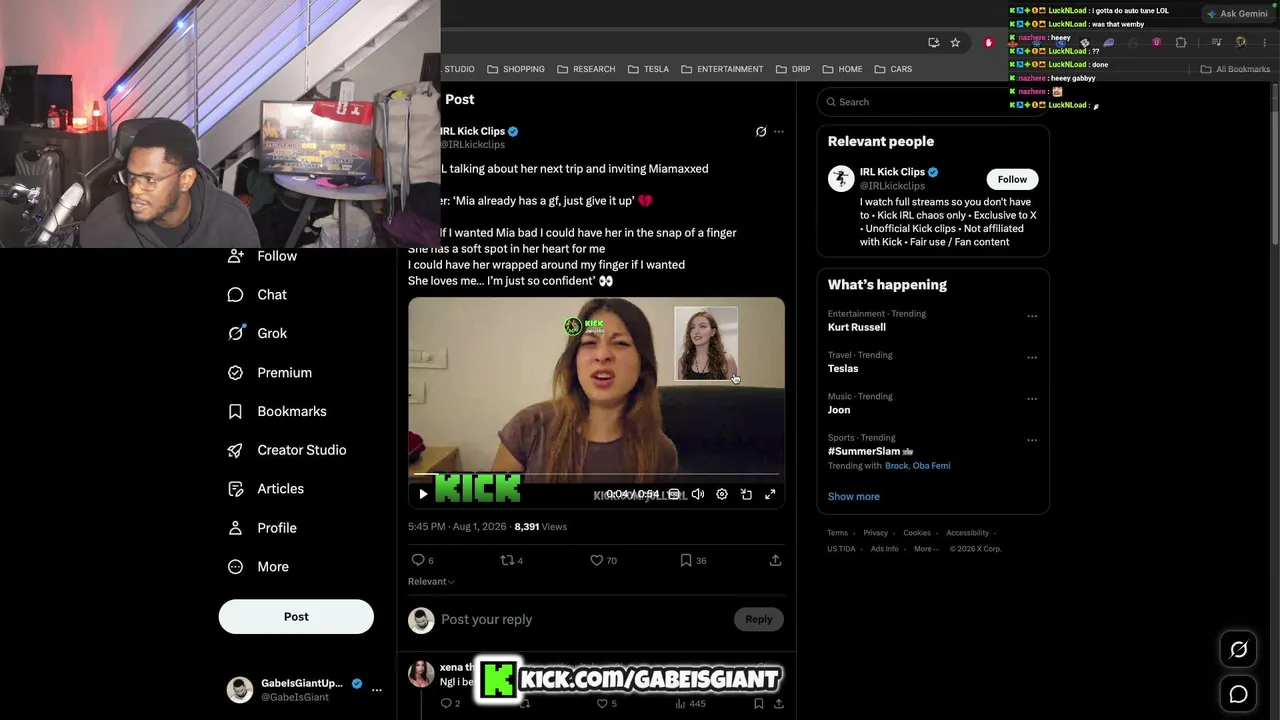Enter fullscreen on the video

[770, 494]
